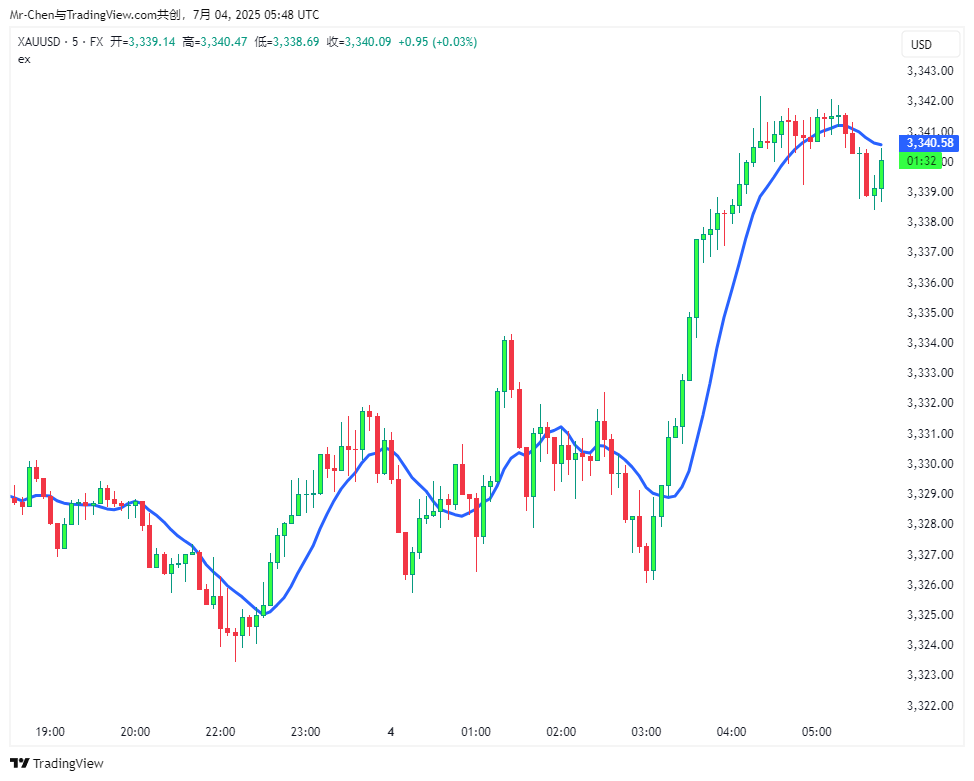This screenshot has width=974, height=781.
Task: Click the close price value 3,340.09
Action: 368,42
